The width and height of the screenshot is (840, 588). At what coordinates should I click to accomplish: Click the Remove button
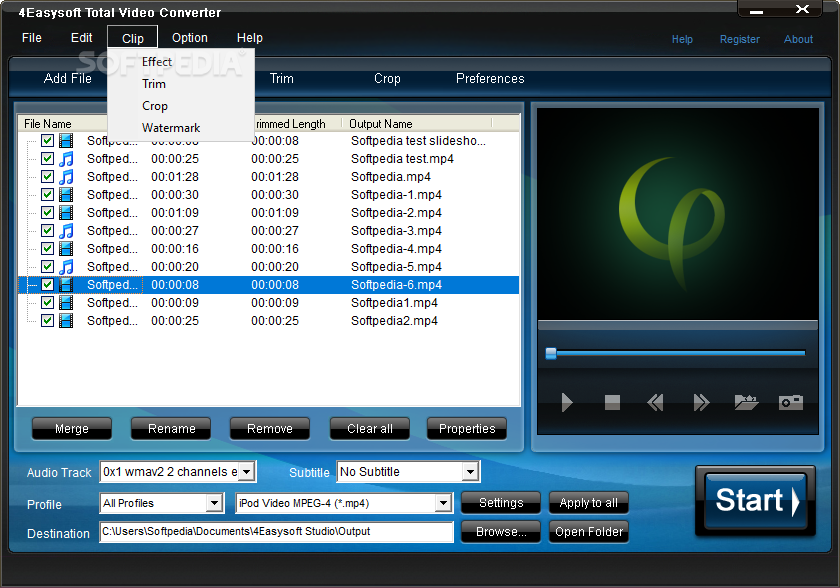270,429
